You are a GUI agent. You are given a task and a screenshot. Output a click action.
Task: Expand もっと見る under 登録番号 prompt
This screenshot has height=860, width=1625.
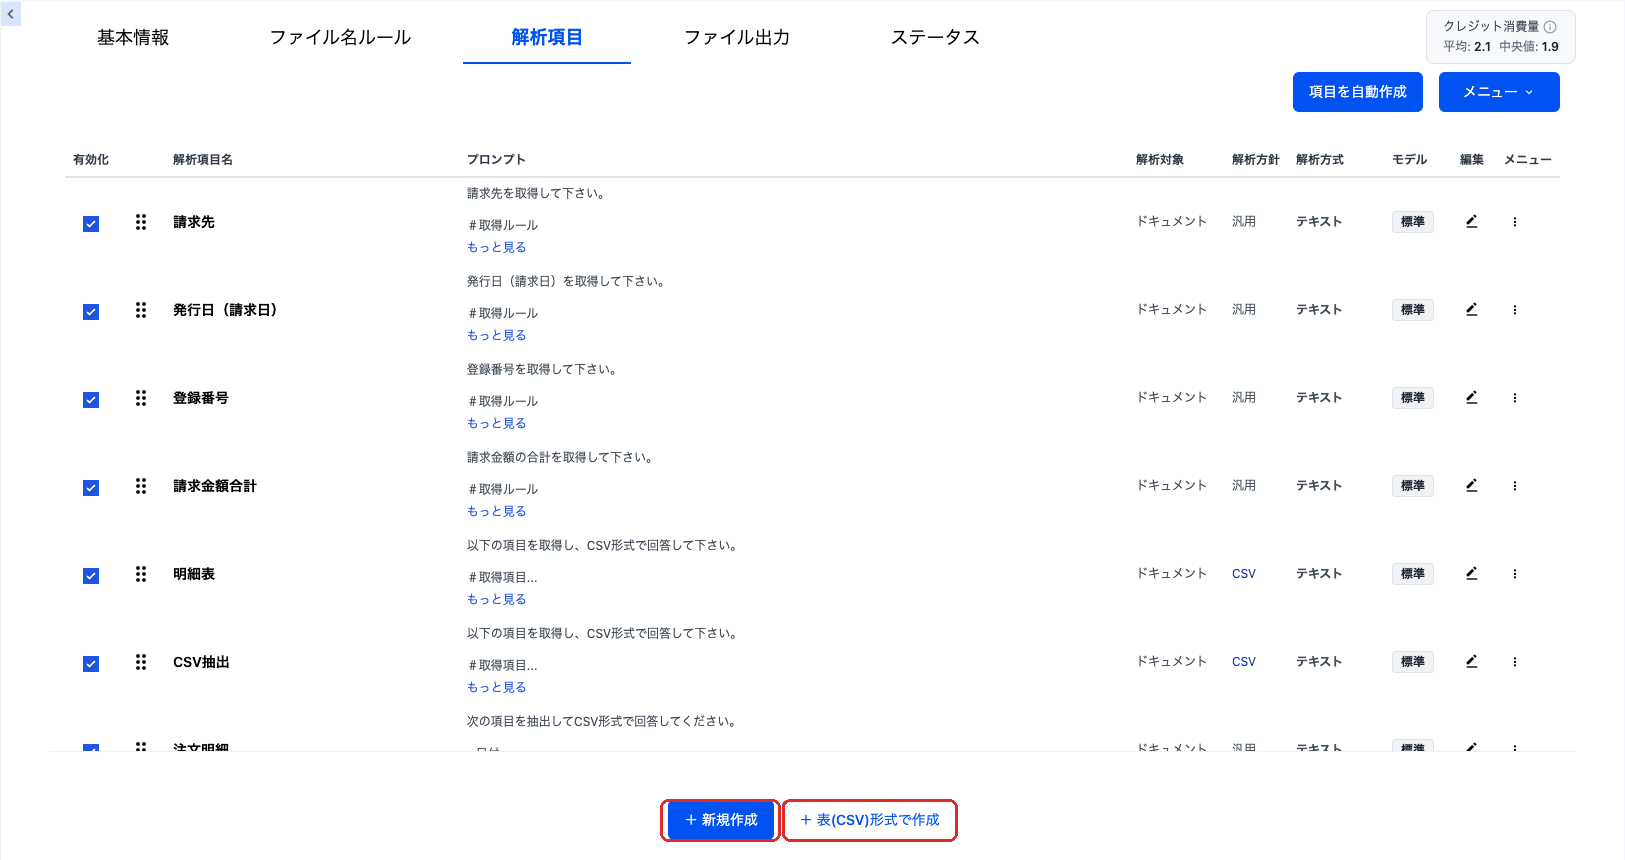pyautogui.click(x=497, y=423)
